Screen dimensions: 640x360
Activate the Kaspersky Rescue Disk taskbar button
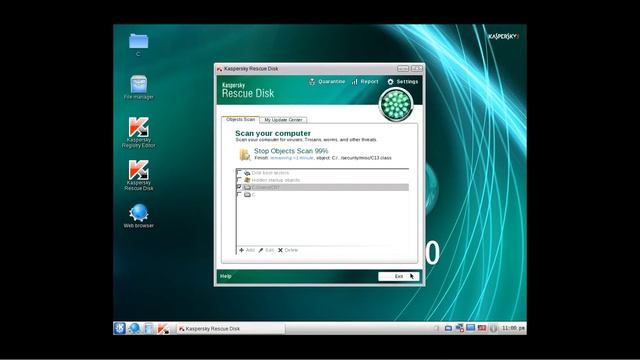tap(231, 329)
